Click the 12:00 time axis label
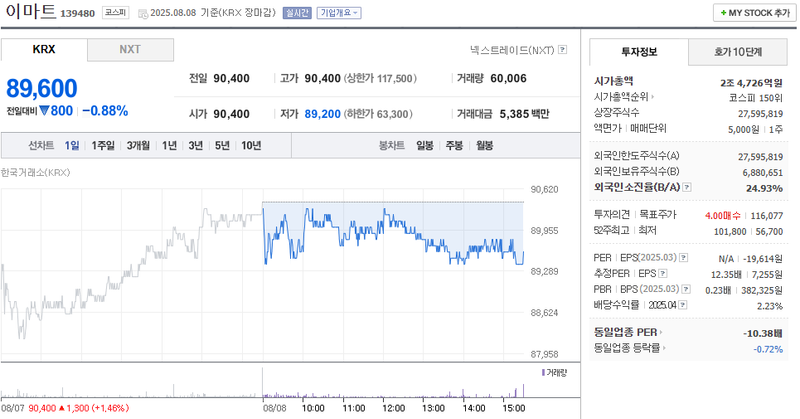The image size is (800, 419). click(393, 408)
